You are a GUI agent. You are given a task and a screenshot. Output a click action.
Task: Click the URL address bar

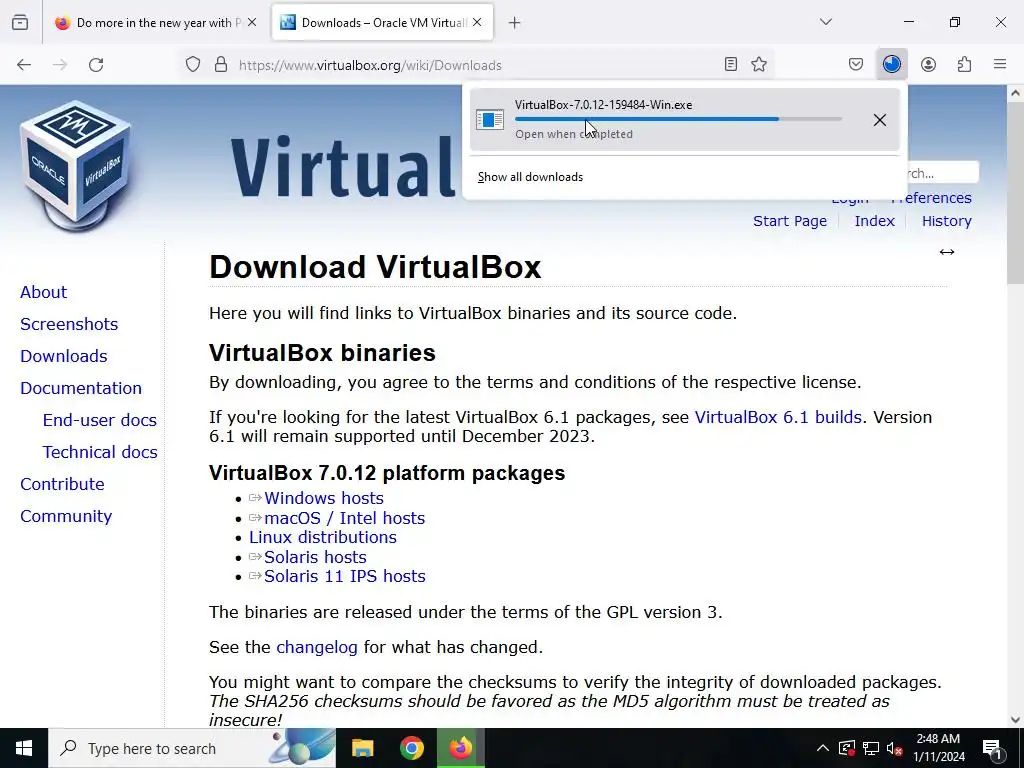477,65
